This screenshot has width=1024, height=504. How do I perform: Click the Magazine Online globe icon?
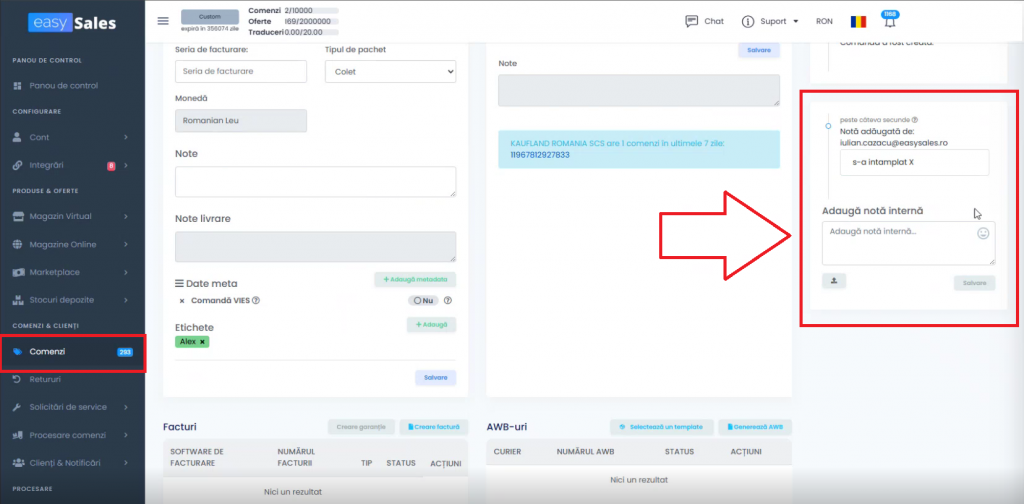pos(18,244)
